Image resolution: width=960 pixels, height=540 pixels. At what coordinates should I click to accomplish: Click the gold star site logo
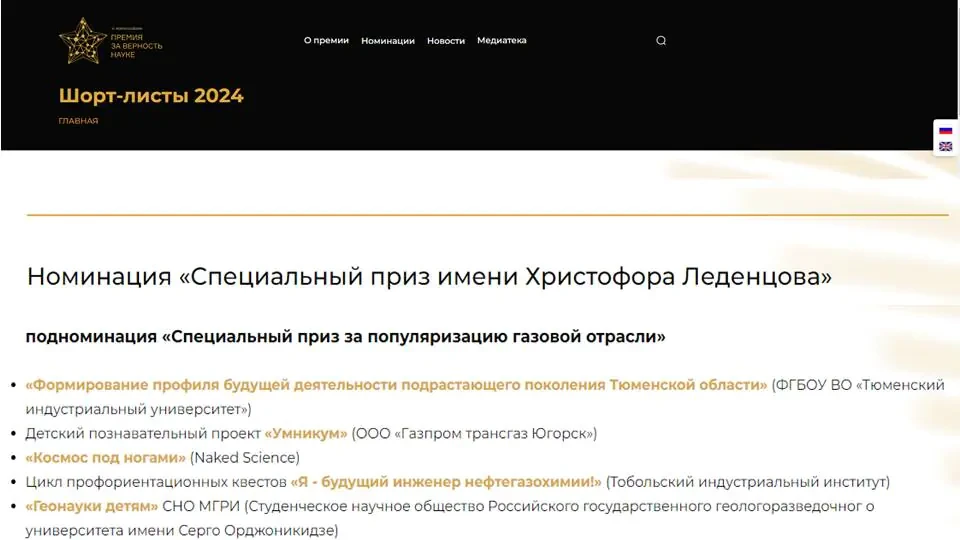coord(83,41)
